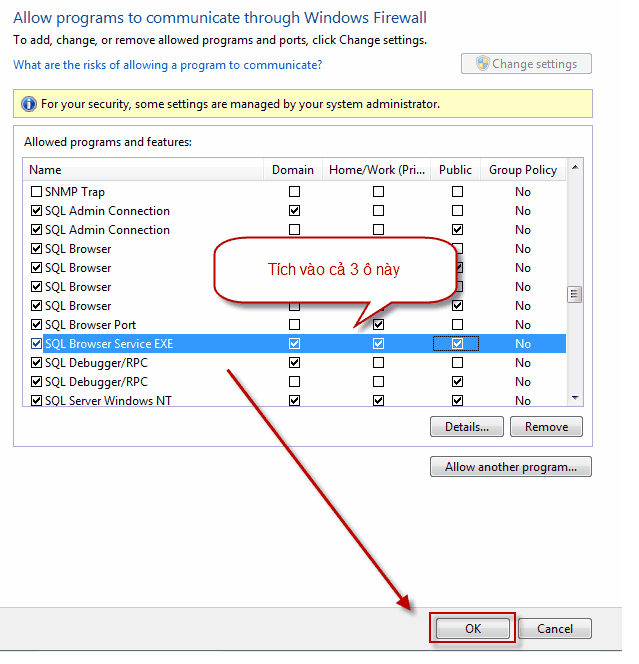
Task: Click the Change settings shield button
Action: pyautogui.click(x=526, y=64)
